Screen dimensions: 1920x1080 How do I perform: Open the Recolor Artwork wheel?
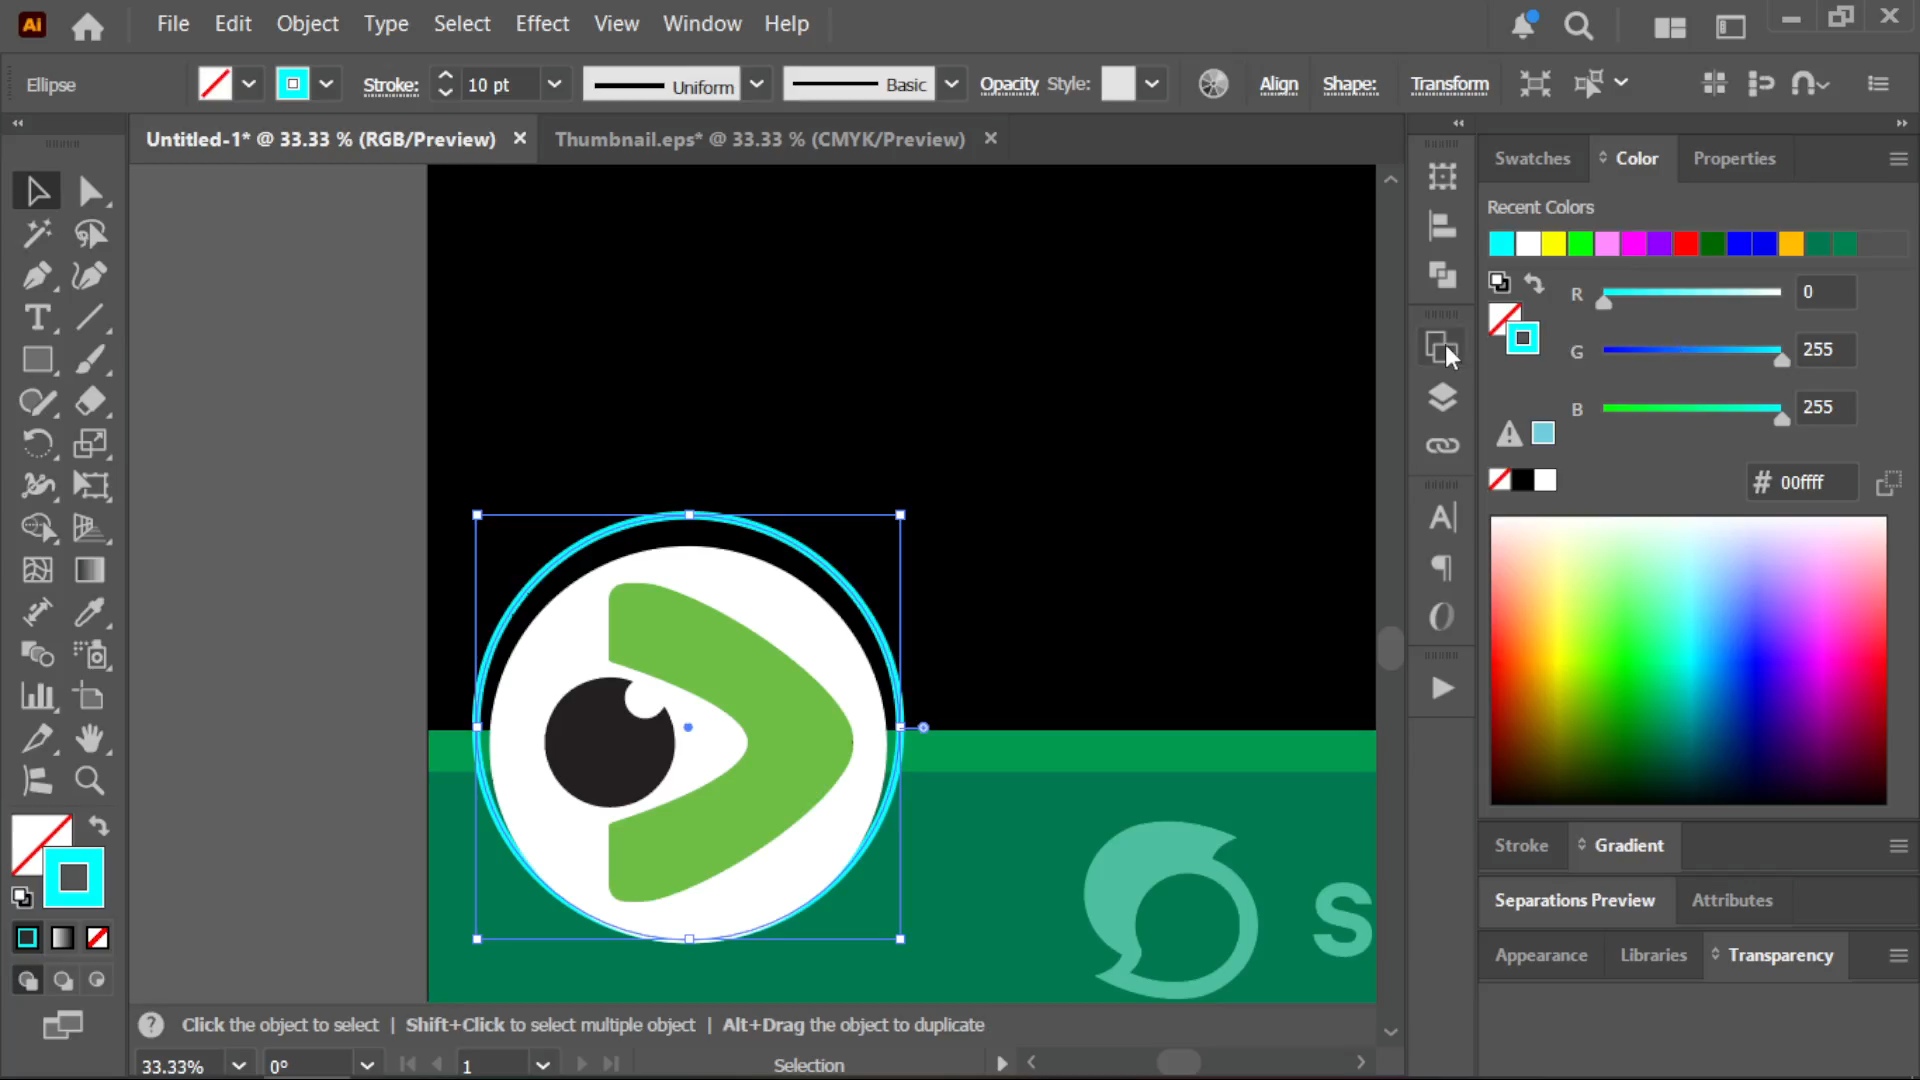click(x=1213, y=84)
